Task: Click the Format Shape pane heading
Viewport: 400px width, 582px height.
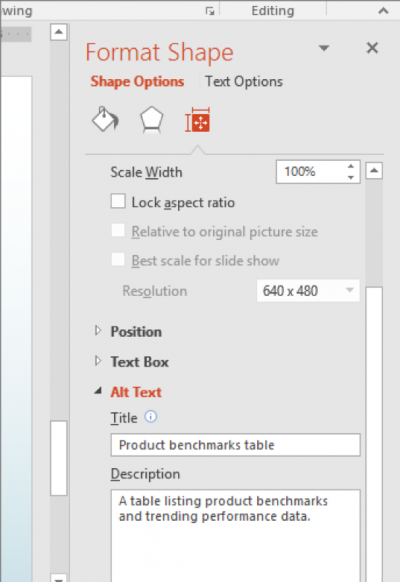Action: click(160, 52)
